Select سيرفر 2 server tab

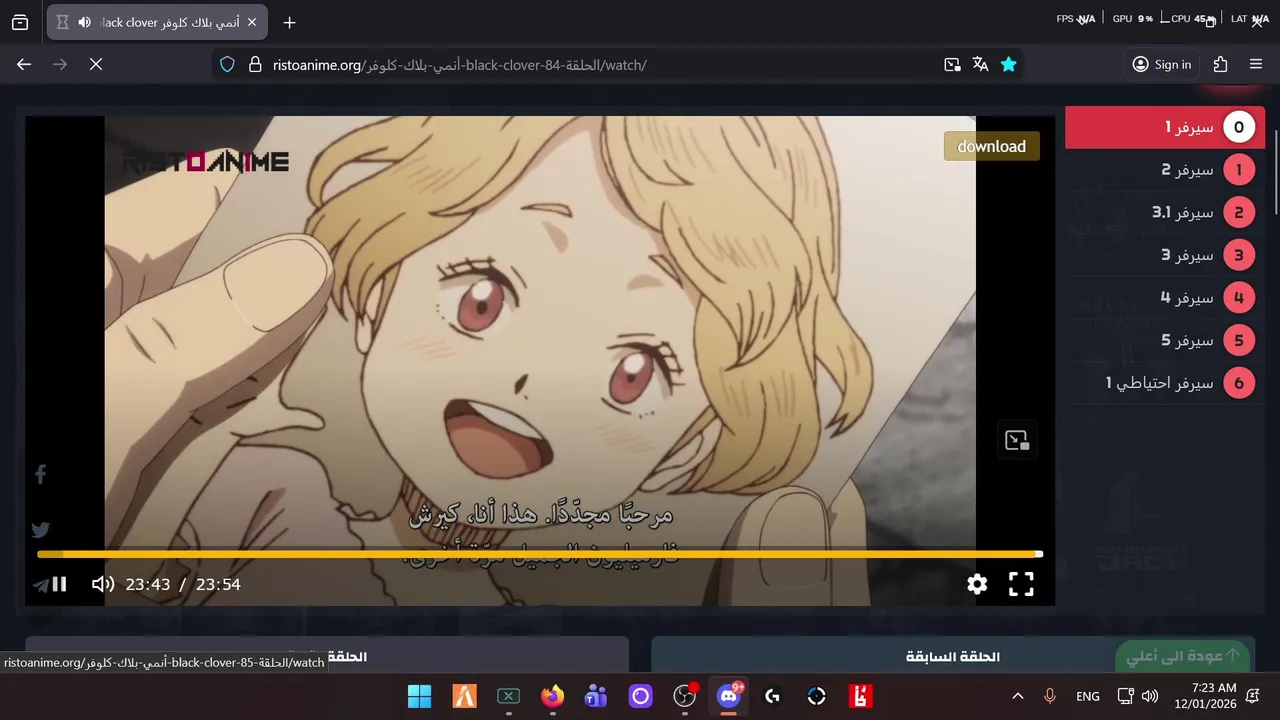click(1165, 170)
